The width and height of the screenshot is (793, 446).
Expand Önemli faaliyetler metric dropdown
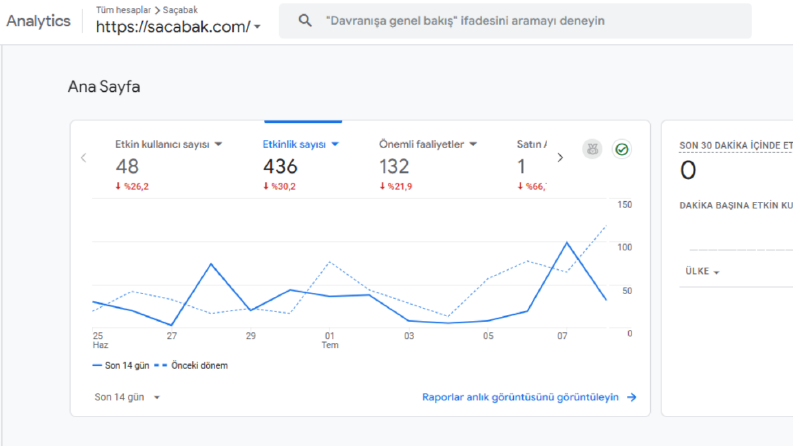tap(473, 144)
